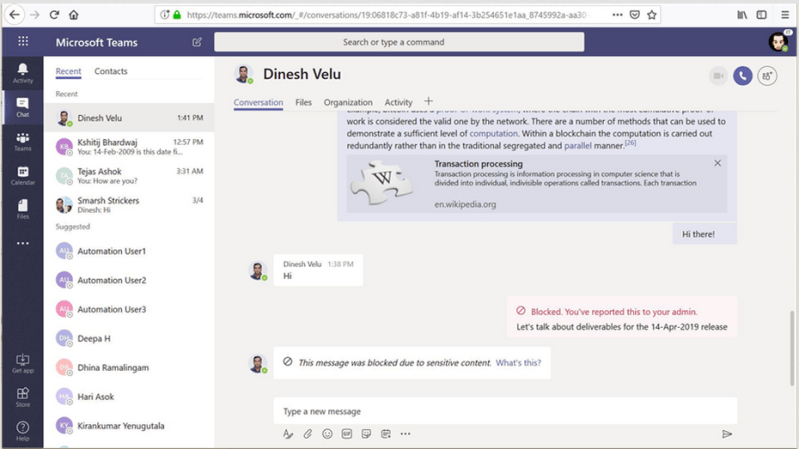Screen dimensions: 799x449
Task: Open the sticker picker
Action: (x=366, y=434)
